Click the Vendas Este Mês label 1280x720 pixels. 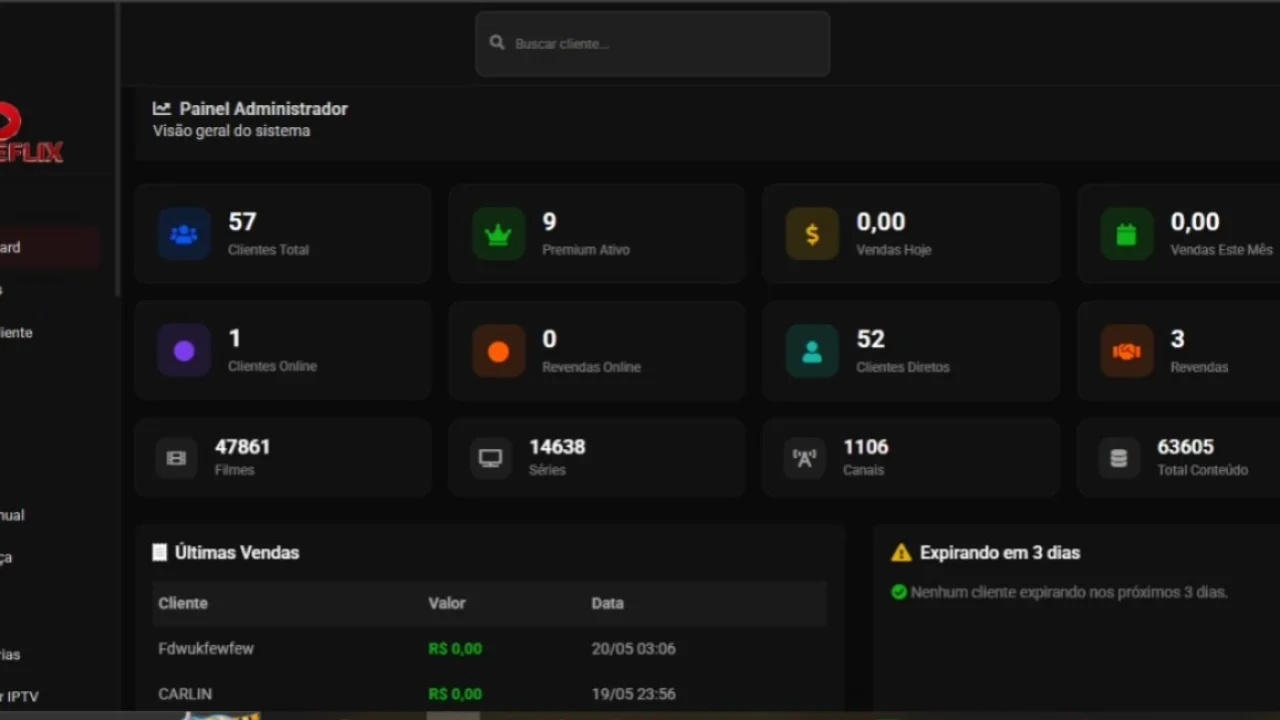1222,250
